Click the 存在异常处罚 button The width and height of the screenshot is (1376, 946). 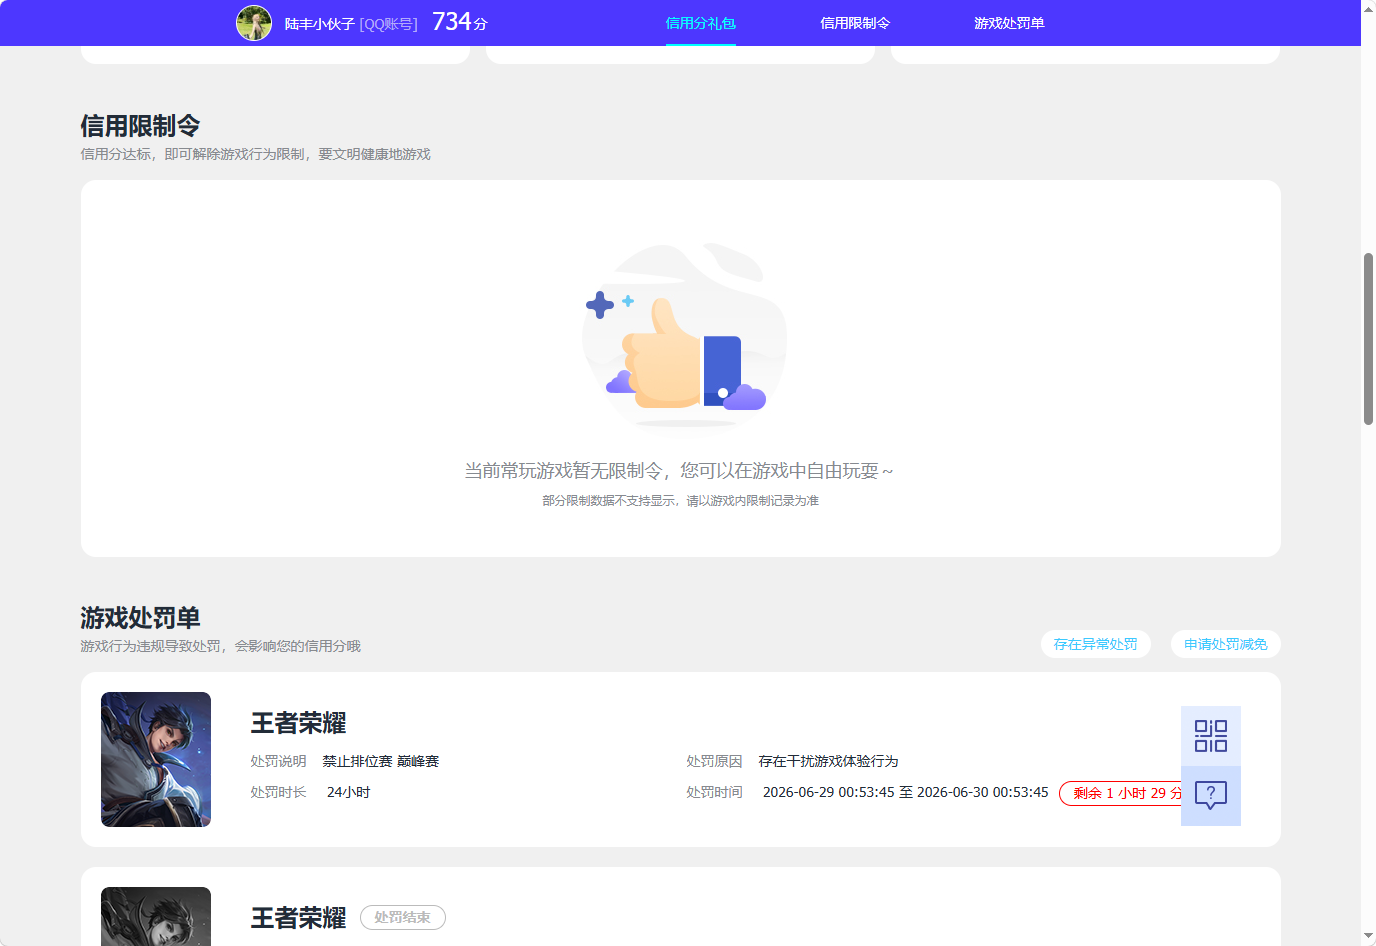[1096, 644]
